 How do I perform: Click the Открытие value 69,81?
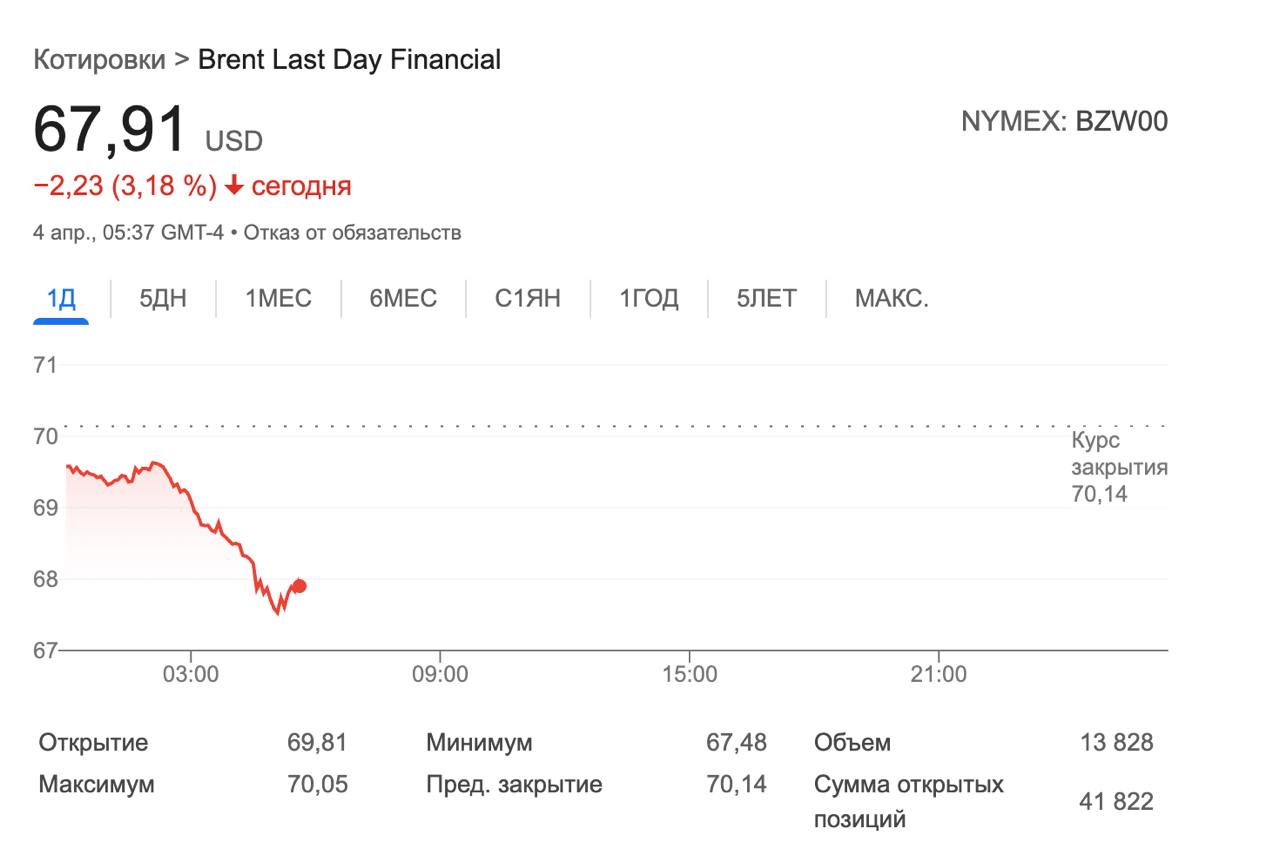coord(317,743)
